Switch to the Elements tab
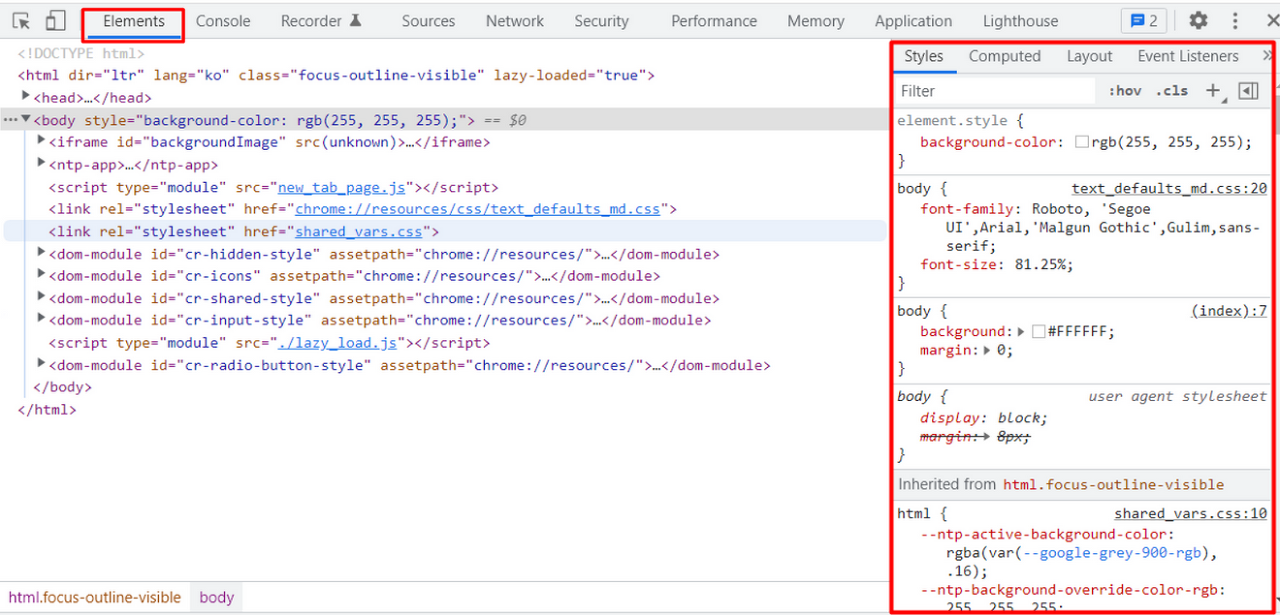The height and width of the screenshot is (615, 1280). point(133,21)
